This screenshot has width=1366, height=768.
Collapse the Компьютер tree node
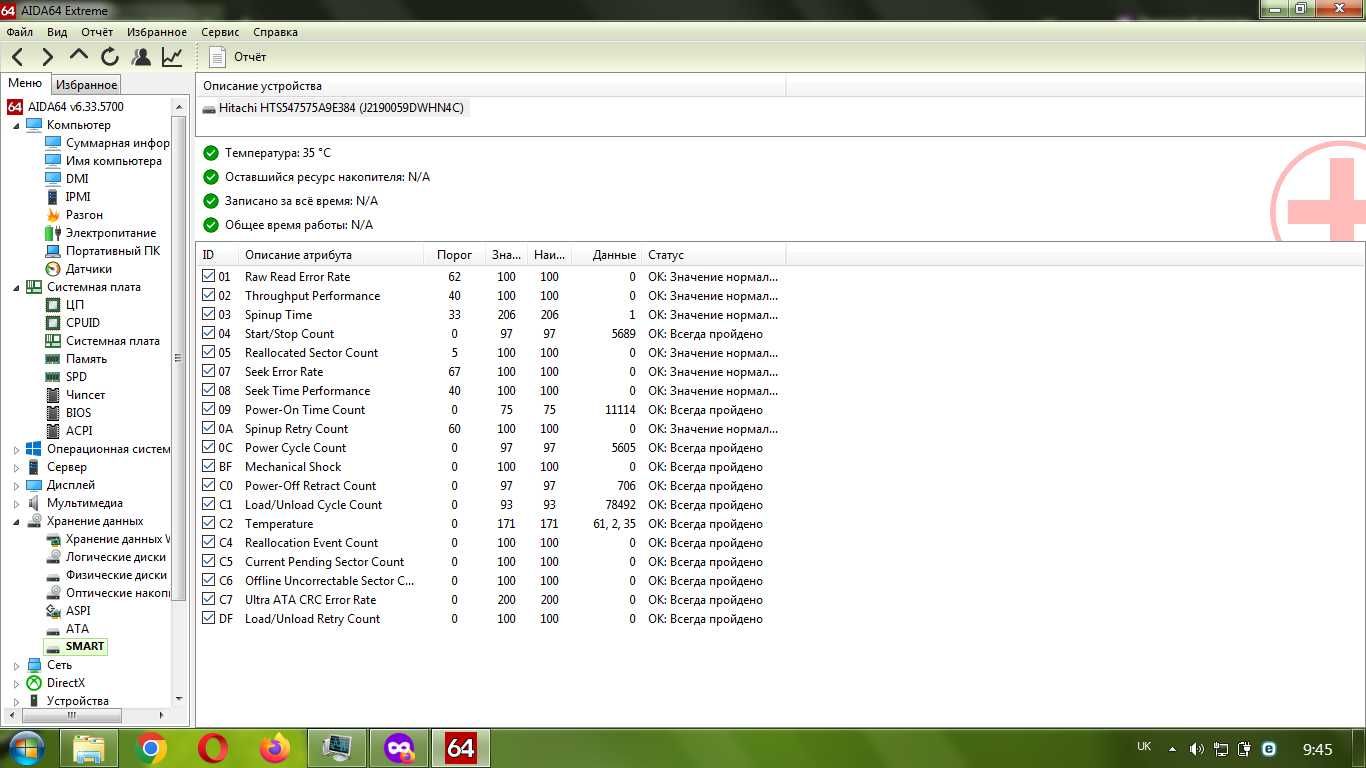(x=16, y=126)
